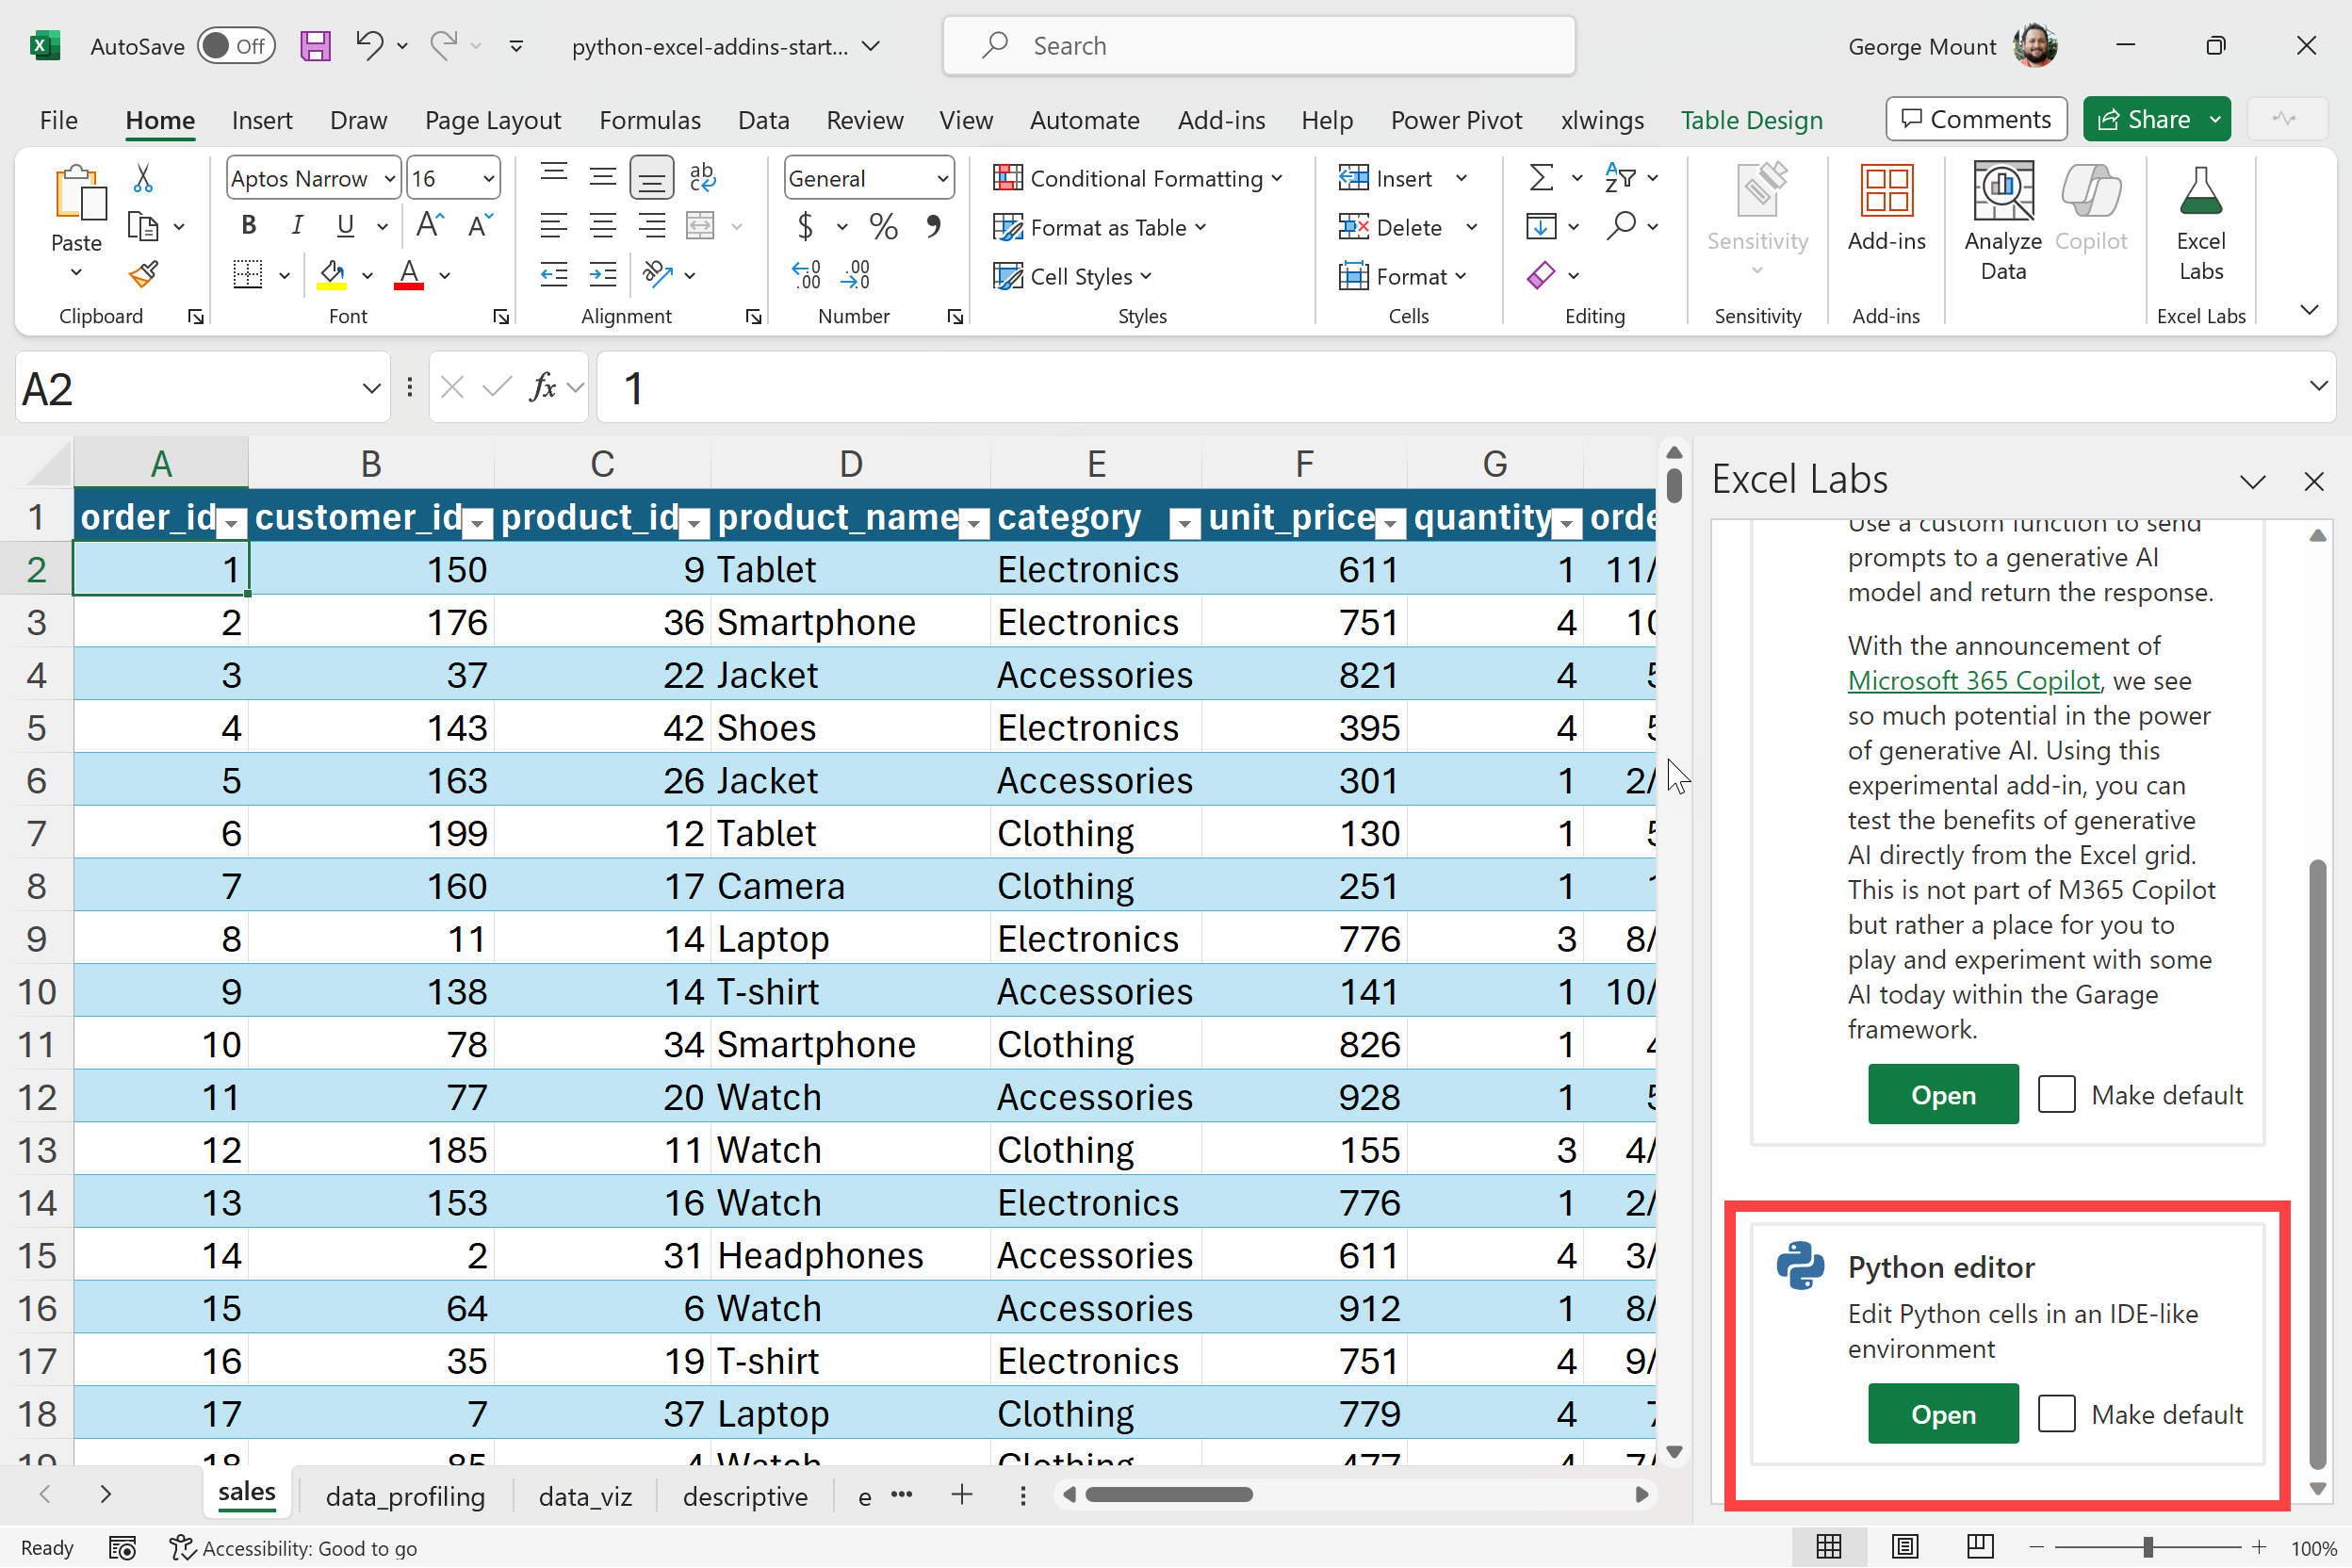Click the Insert Function fx icon
This screenshot has width=2352, height=1568.
tap(543, 388)
